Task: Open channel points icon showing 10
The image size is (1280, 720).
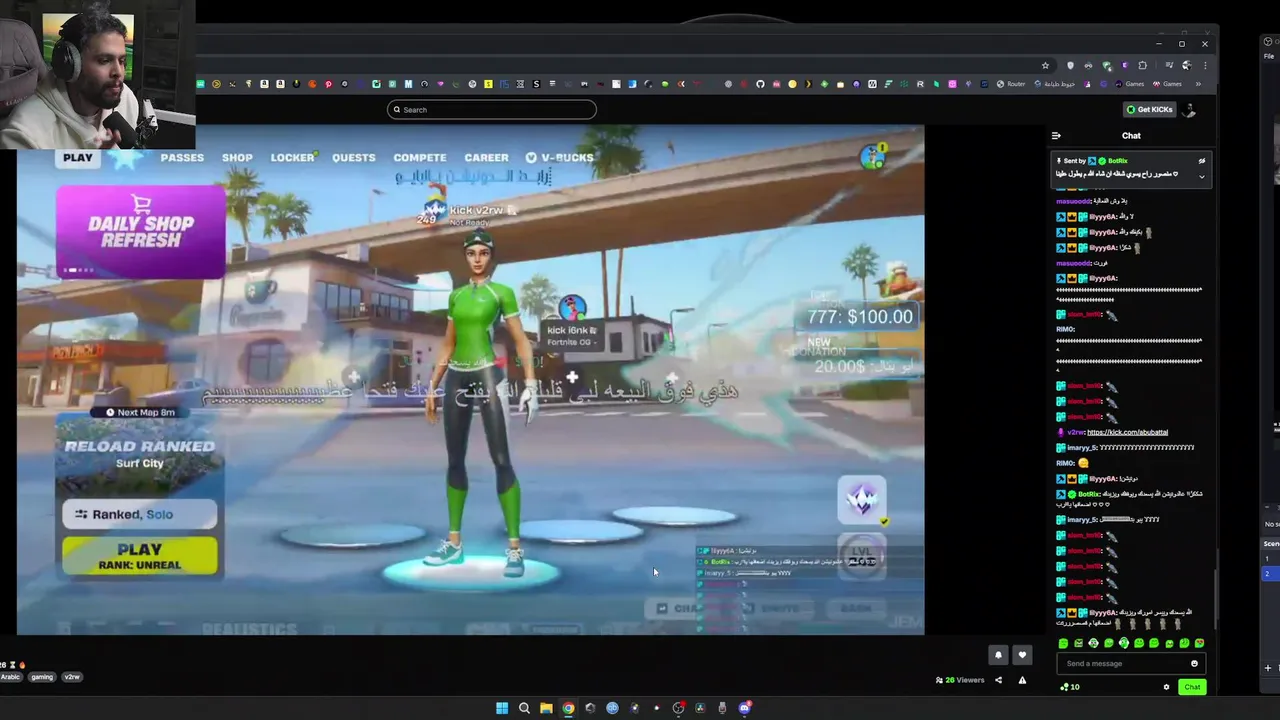Action: [1070, 687]
